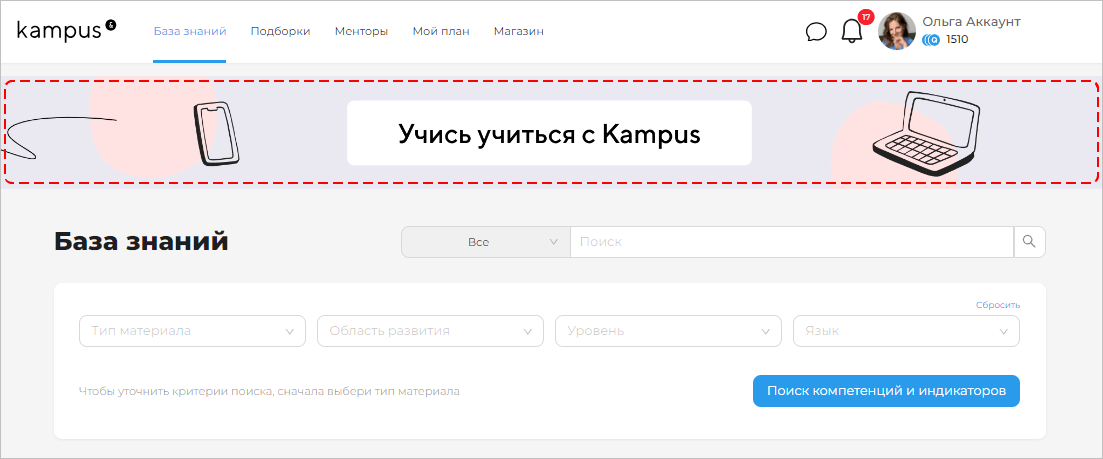Go to the Менторы tab

(x=362, y=31)
